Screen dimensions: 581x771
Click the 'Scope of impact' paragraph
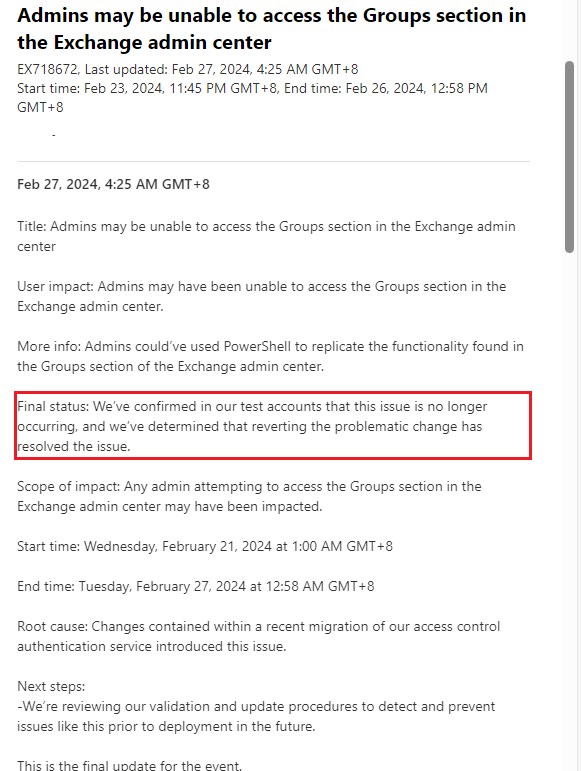coord(249,496)
